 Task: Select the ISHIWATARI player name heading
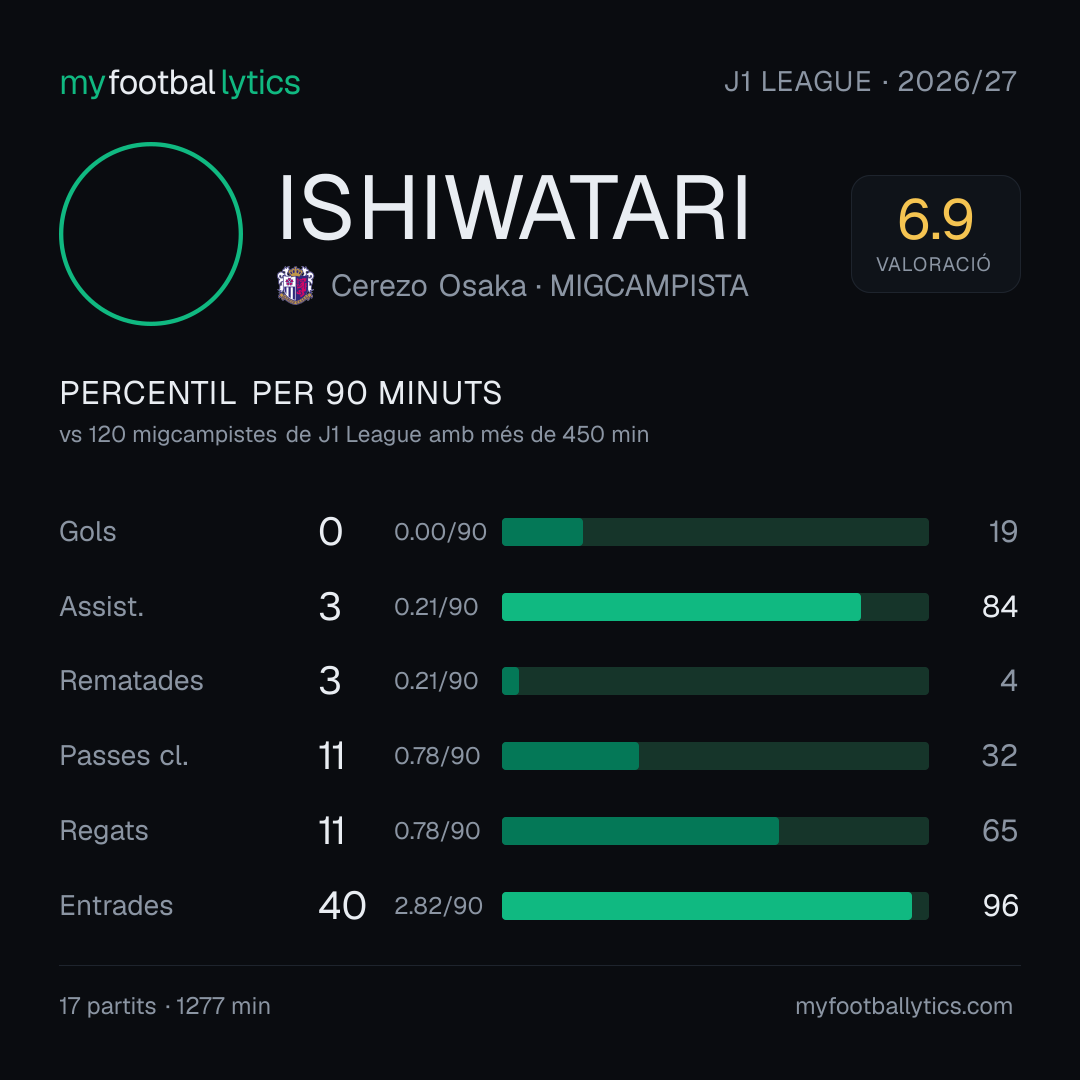[513, 208]
